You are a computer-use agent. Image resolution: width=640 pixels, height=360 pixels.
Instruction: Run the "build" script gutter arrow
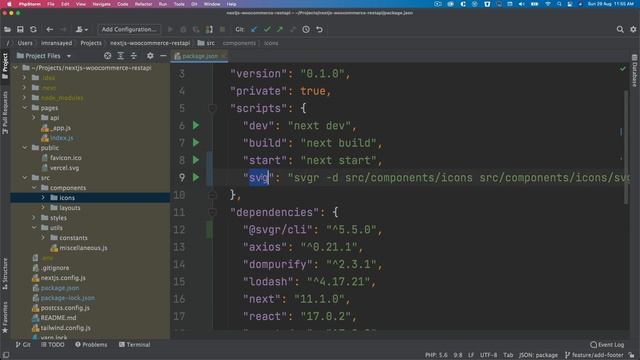point(196,142)
